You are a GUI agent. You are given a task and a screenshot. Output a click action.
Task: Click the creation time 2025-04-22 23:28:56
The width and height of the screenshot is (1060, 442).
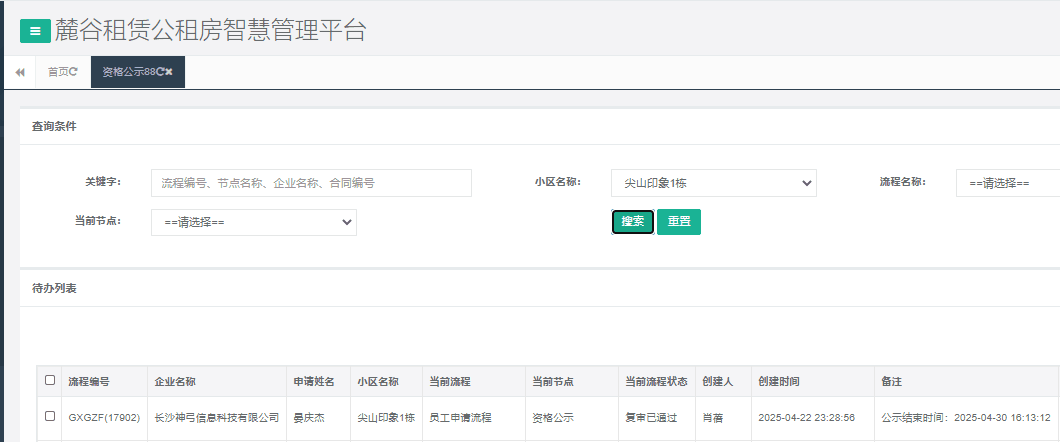point(806,418)
